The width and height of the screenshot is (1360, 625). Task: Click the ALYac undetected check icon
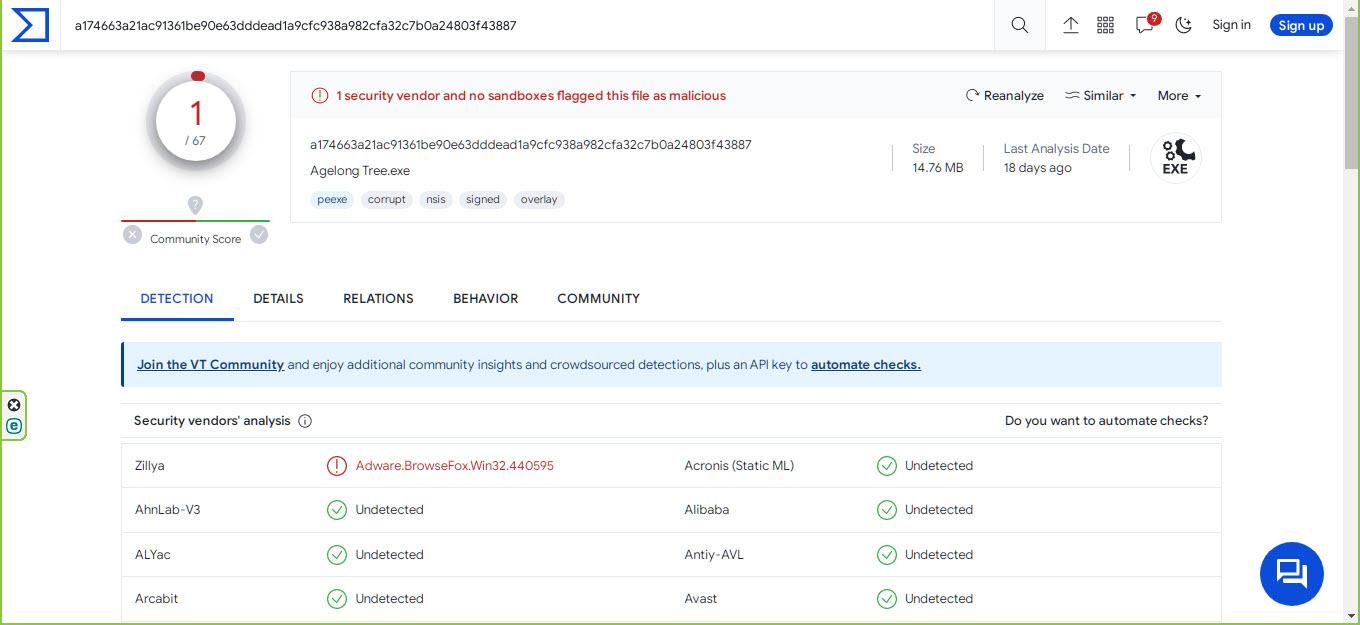point(337,555)
